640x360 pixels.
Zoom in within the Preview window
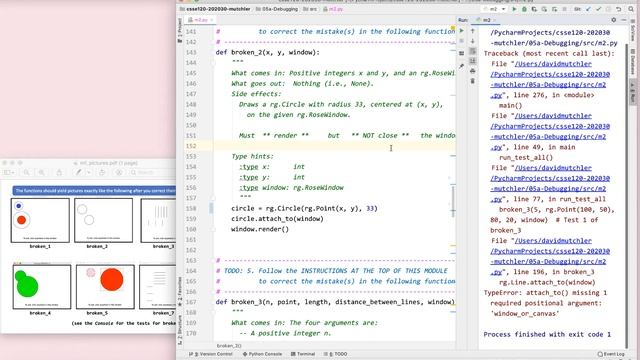(41, 173)
